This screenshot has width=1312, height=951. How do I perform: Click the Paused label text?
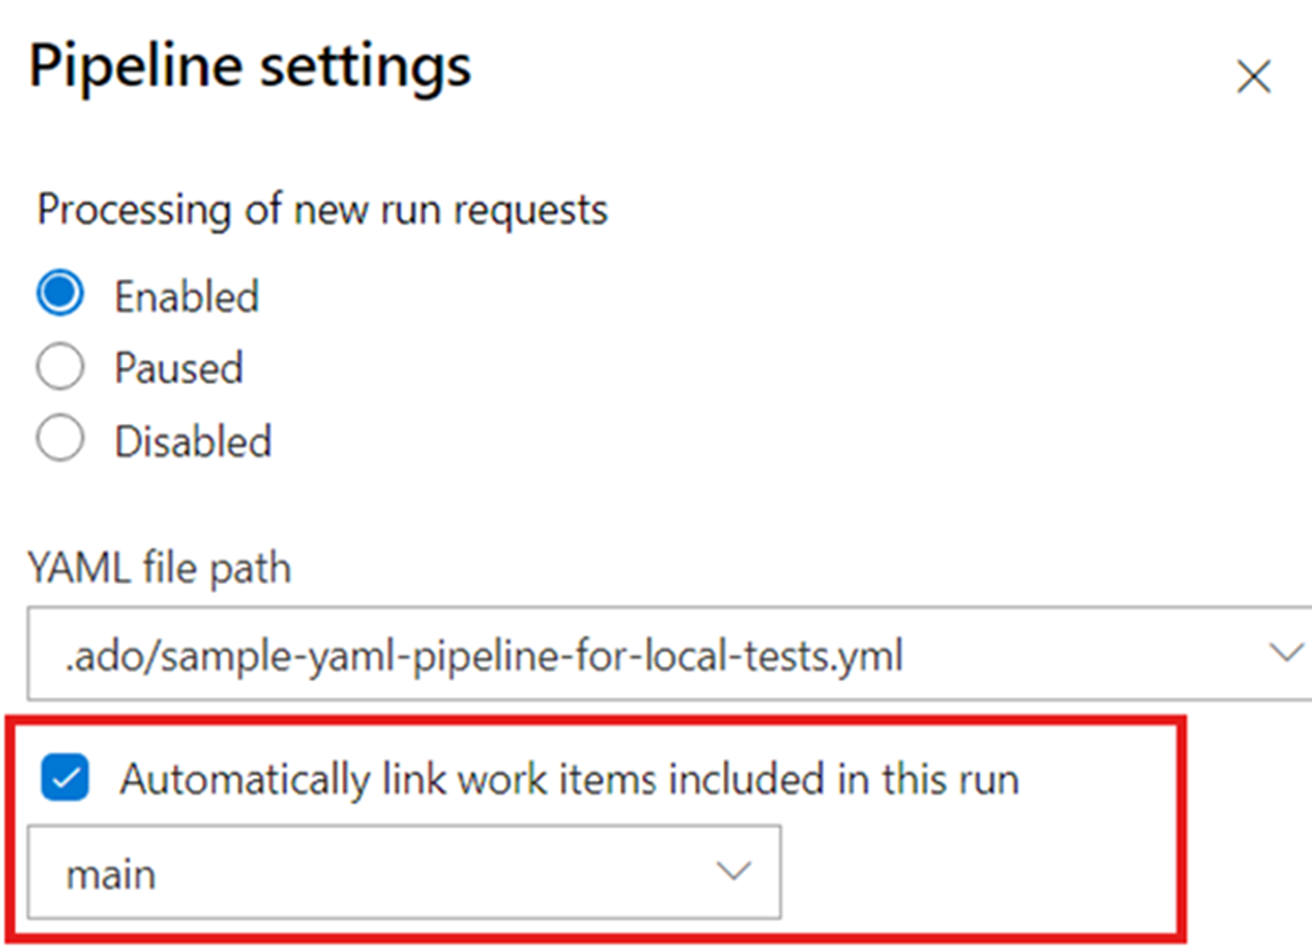pos(177,366)
